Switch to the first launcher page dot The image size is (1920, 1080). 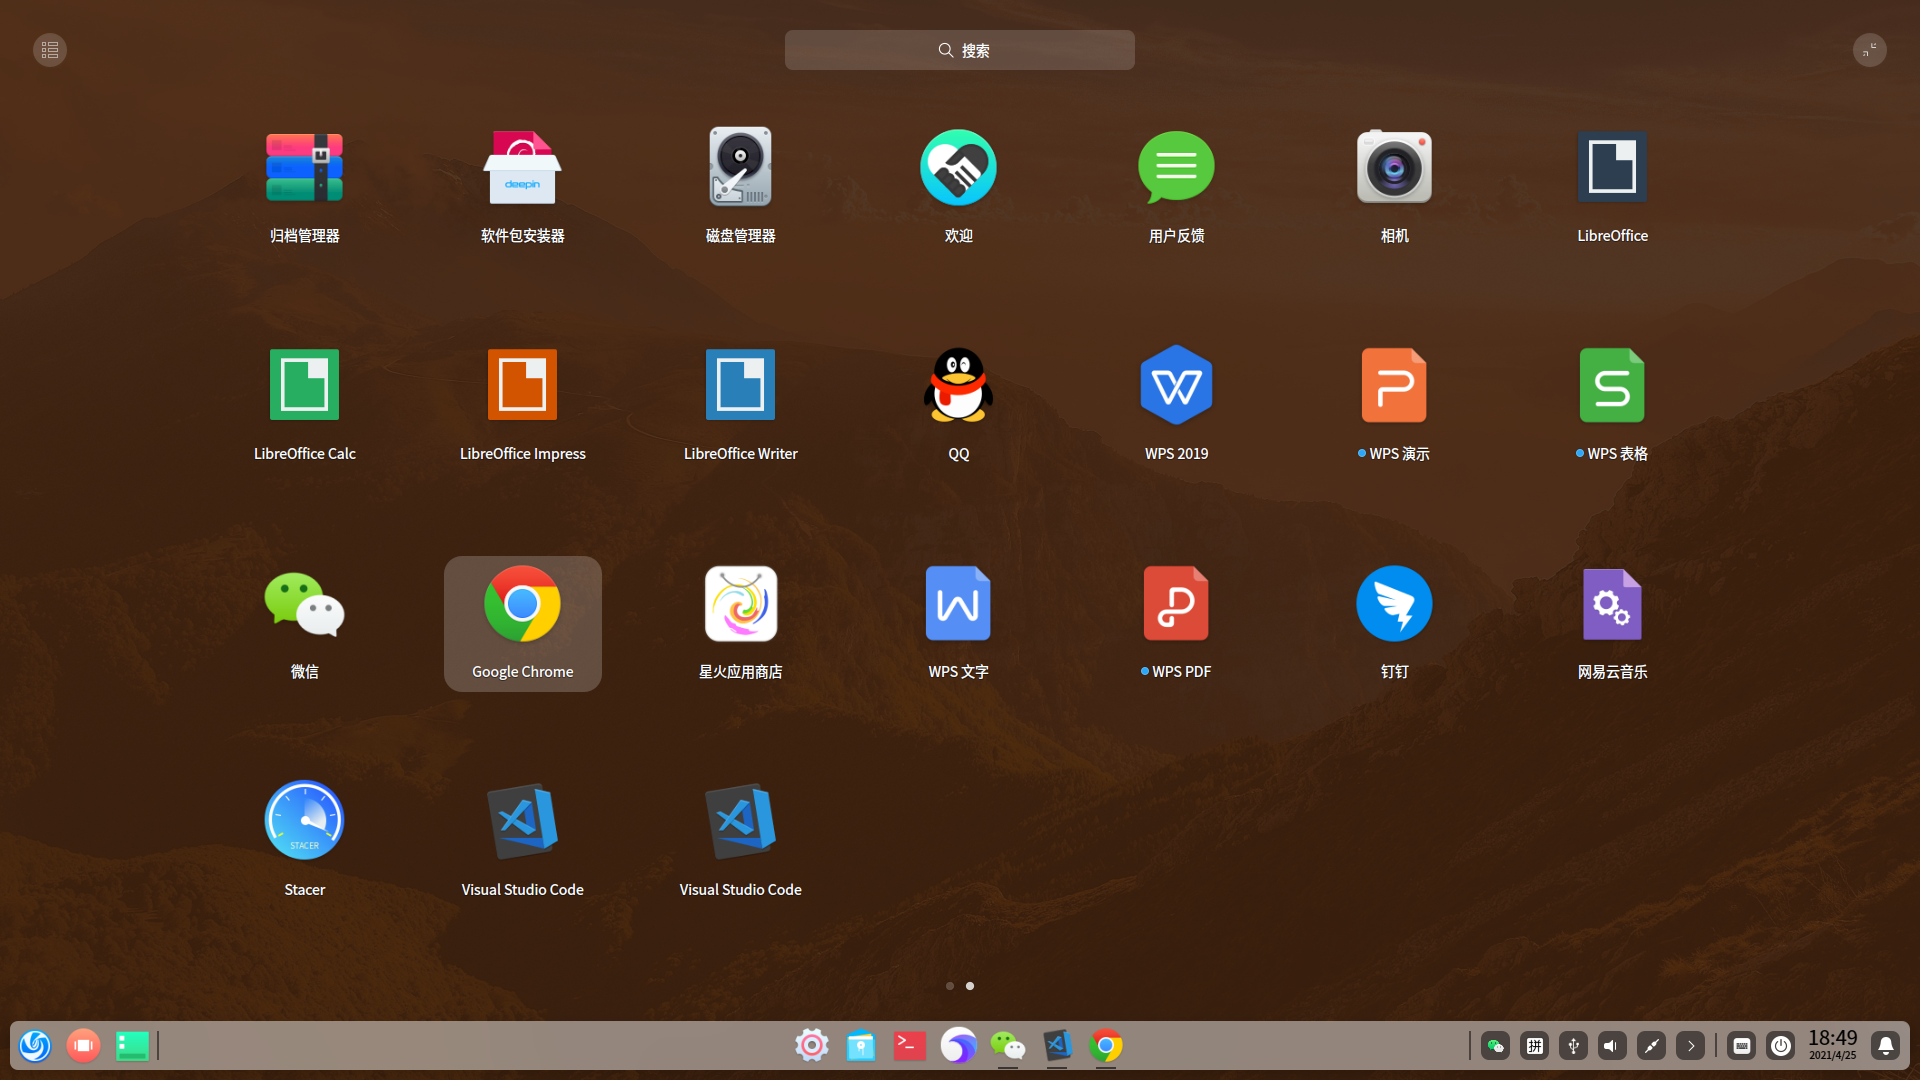click(949, 986)
